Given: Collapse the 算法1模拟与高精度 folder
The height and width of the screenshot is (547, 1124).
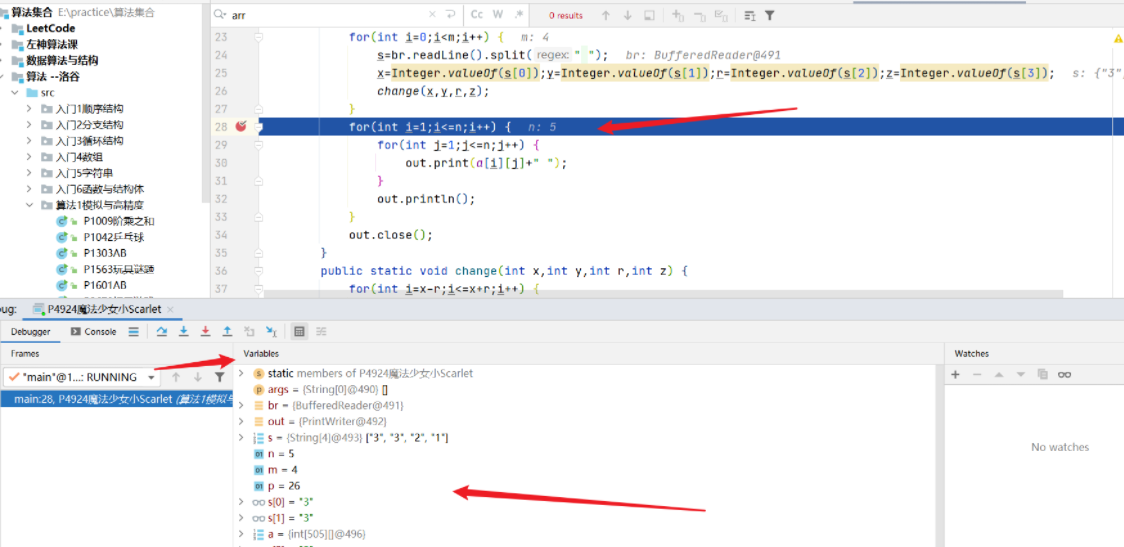Looking at the screenshot, I should coord(29,205).
